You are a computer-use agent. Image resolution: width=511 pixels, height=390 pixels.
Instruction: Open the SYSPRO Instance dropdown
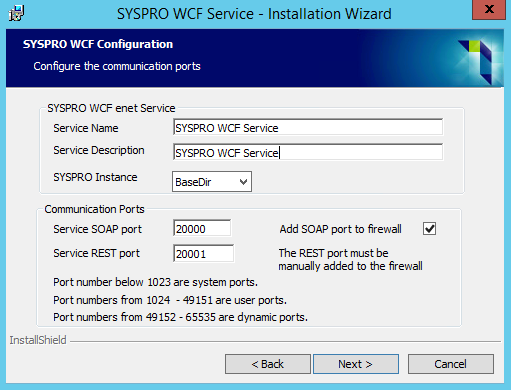212,182
